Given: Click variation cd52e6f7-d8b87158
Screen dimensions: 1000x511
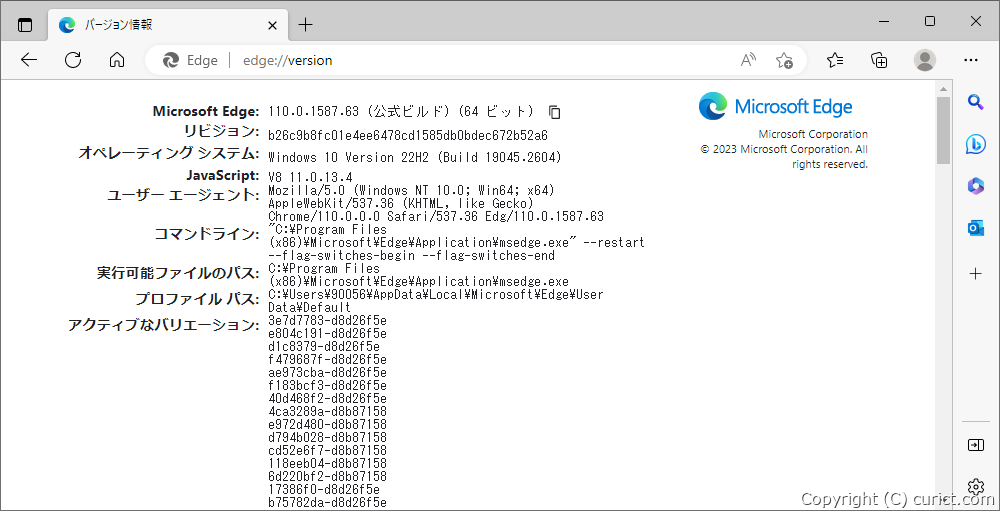Looking at the screenshot, I should [x=327, y=450].
